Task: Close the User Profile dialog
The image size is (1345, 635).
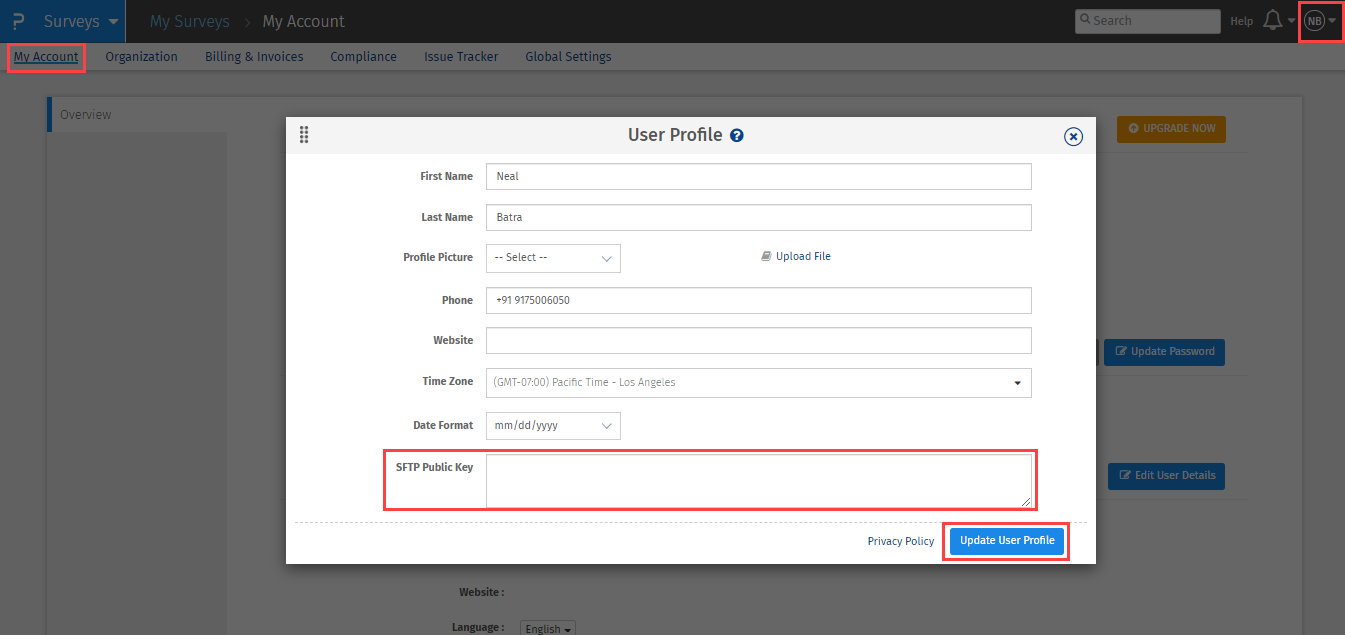Action: (1073, 136)
